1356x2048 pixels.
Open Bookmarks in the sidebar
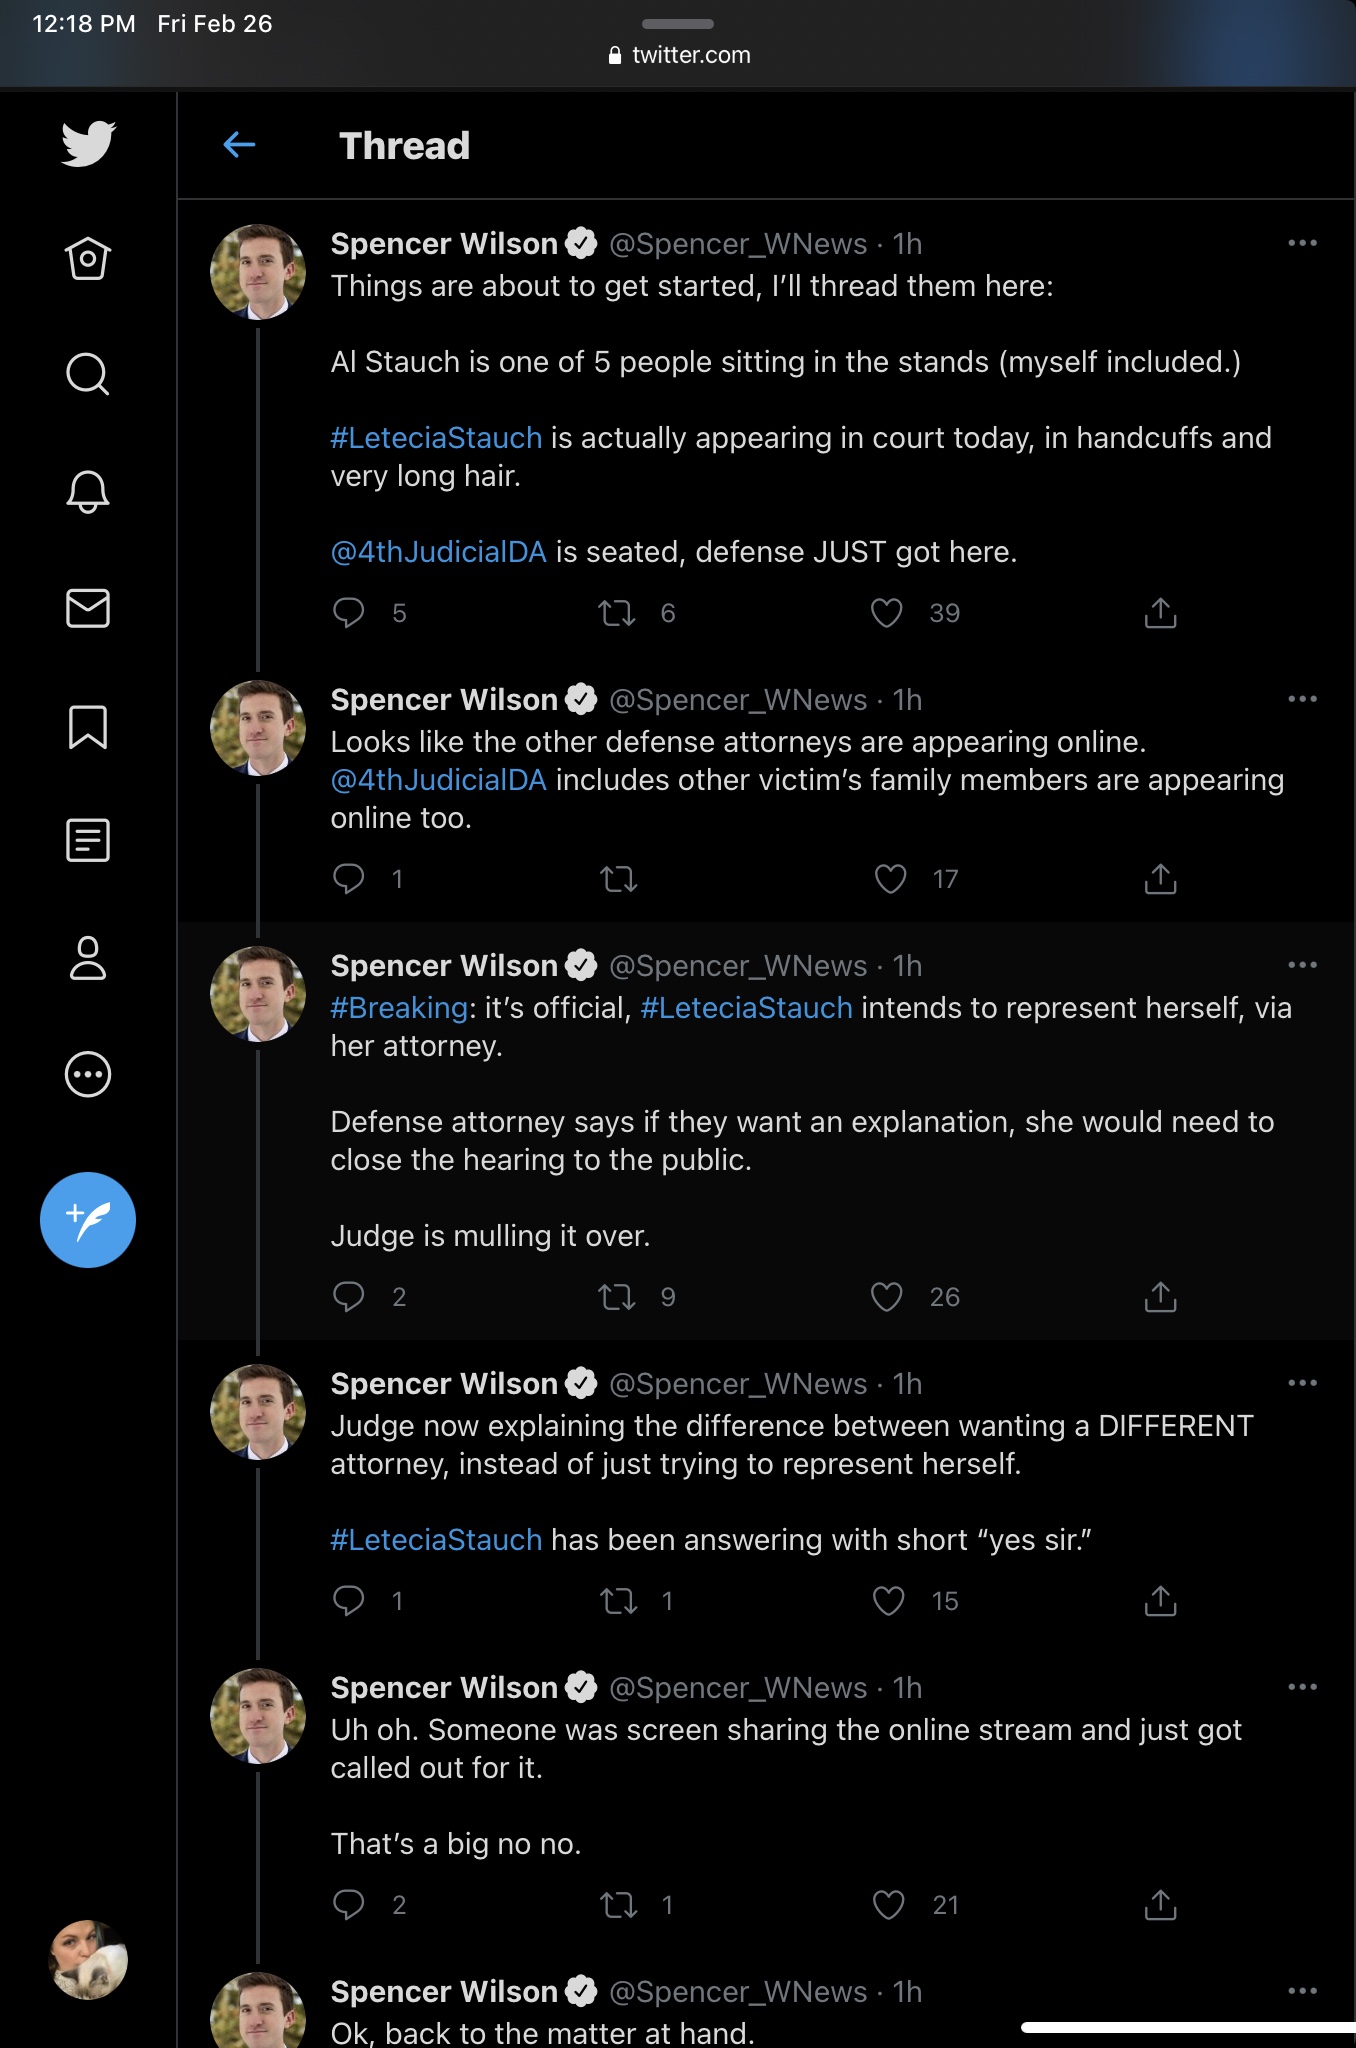click(88, 727)
